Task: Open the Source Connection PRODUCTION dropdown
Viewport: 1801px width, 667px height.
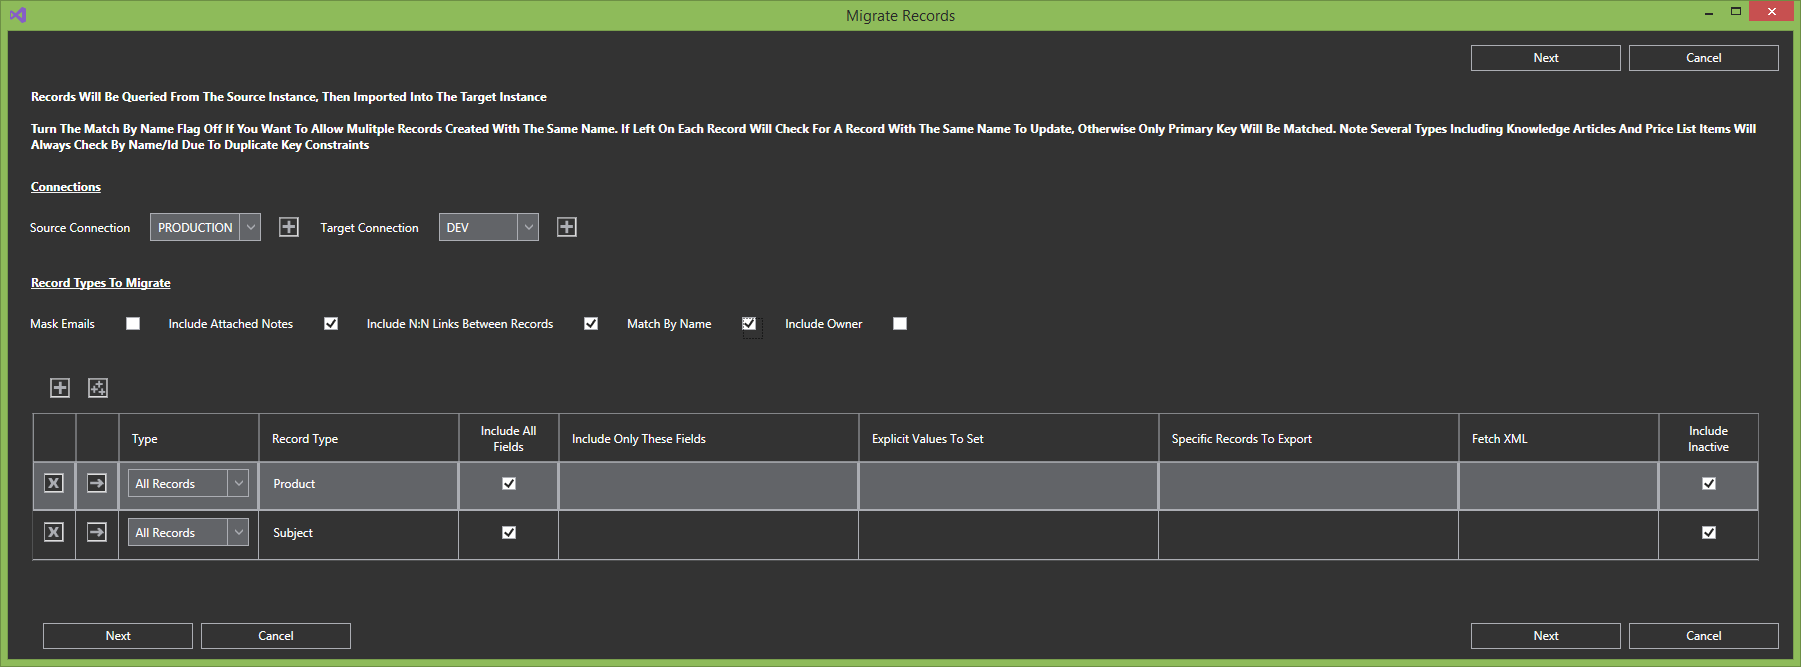Action: click(x=205, y=227)
